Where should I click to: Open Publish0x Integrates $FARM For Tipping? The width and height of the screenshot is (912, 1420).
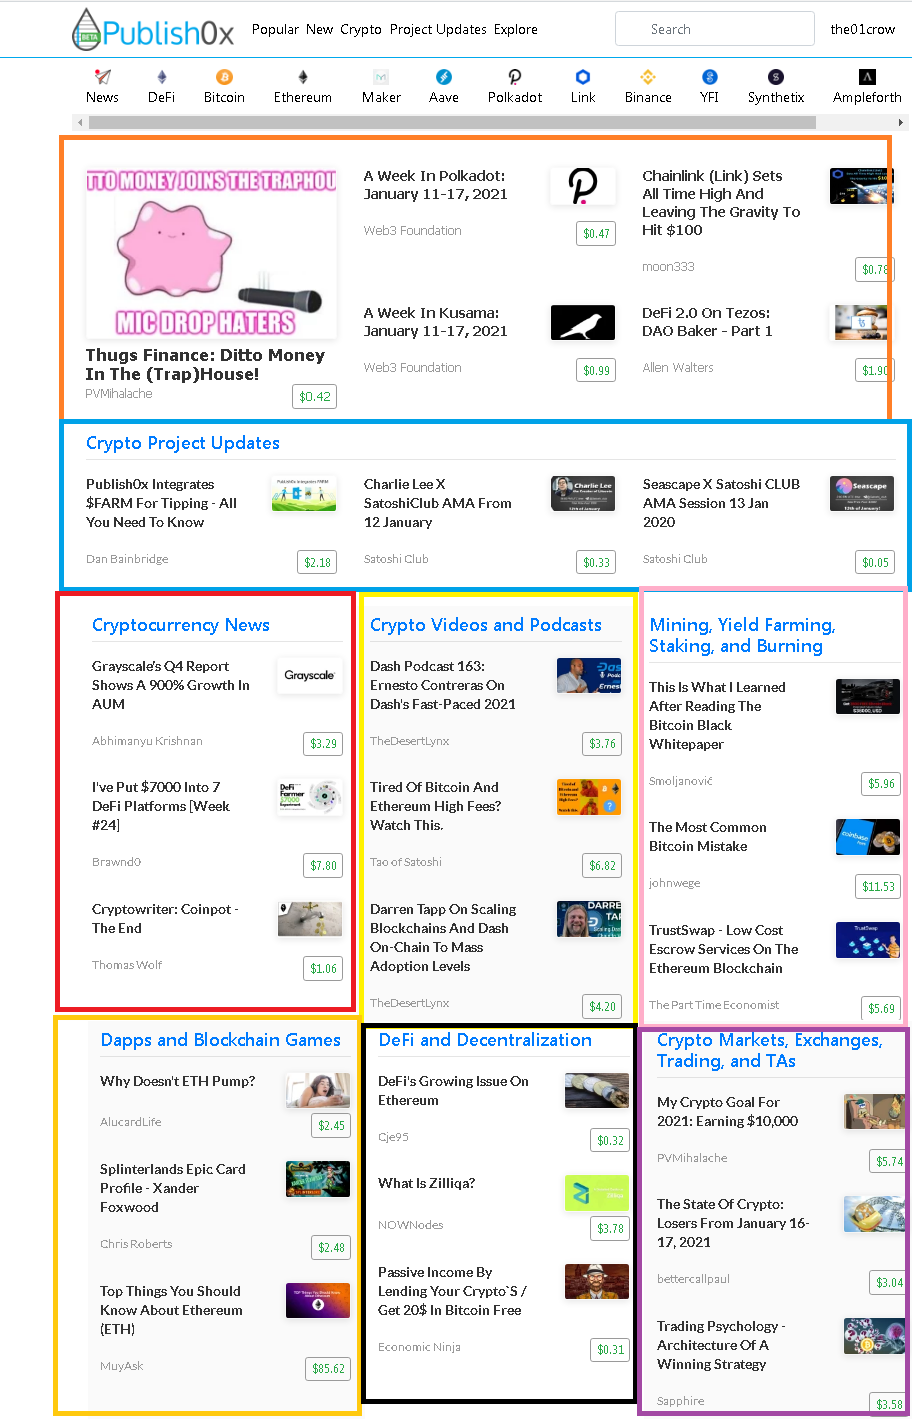(x=161, y=503)
